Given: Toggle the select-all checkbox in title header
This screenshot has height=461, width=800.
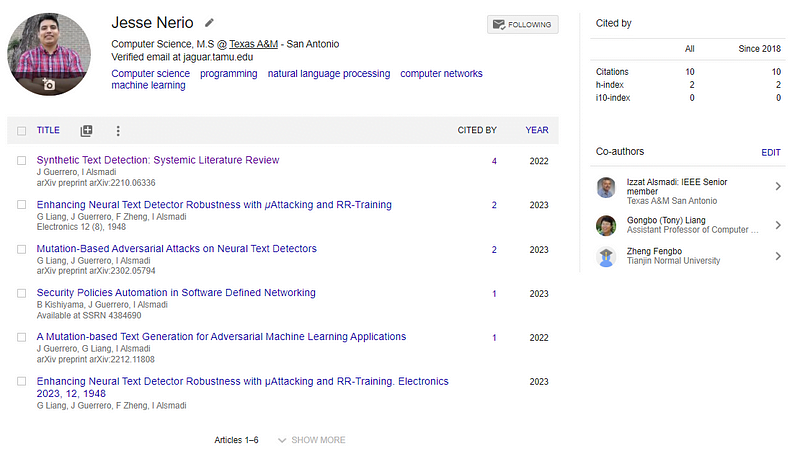Looking at the screenshot, I should click(x=22, y=130).
